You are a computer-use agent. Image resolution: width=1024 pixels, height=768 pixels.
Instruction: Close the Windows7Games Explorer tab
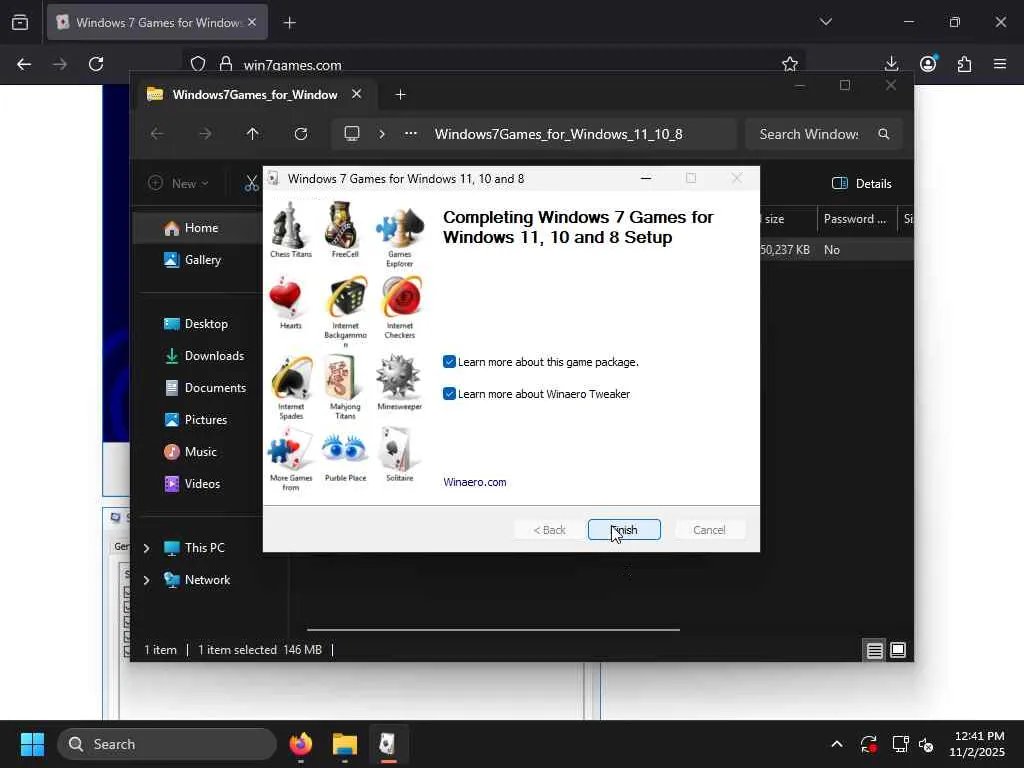(357, 94)
